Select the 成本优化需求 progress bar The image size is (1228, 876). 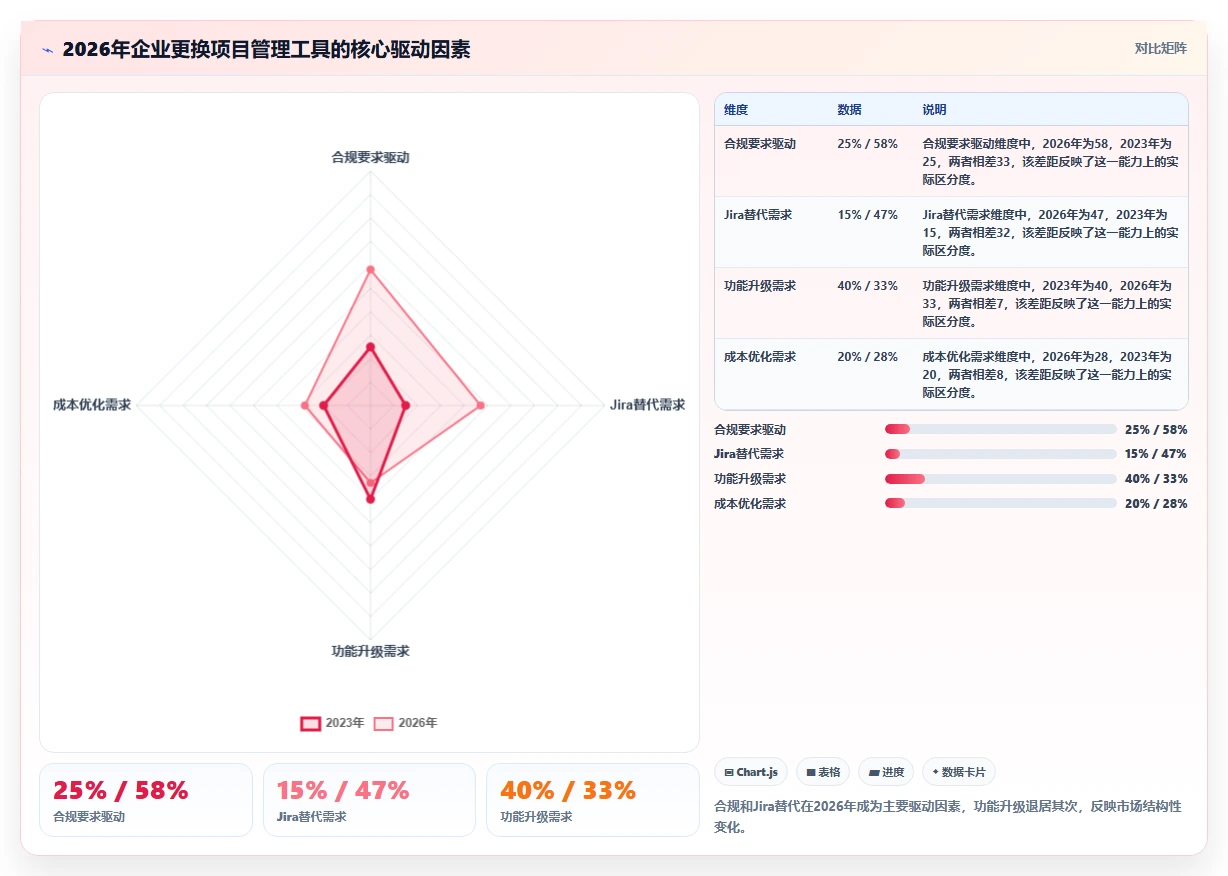click(1000, 503)
